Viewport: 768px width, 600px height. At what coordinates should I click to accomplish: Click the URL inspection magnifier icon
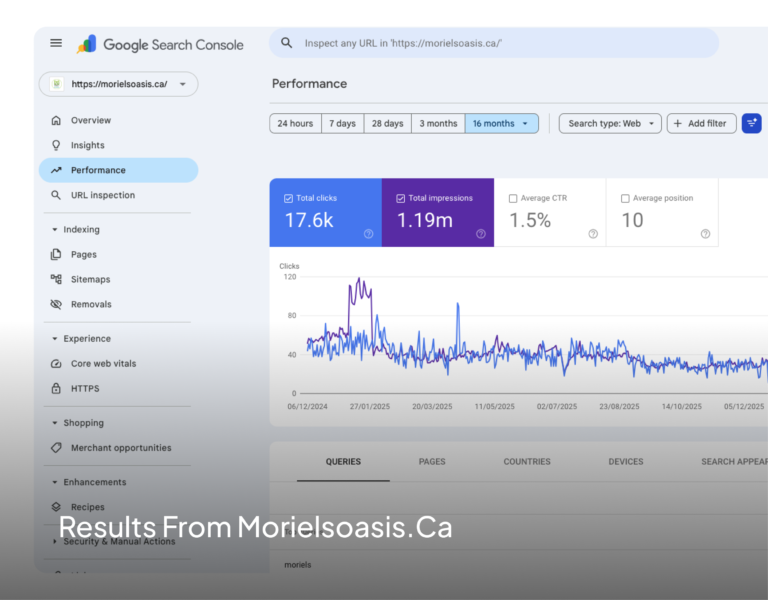pyautogui.click(x=56, y=195)
